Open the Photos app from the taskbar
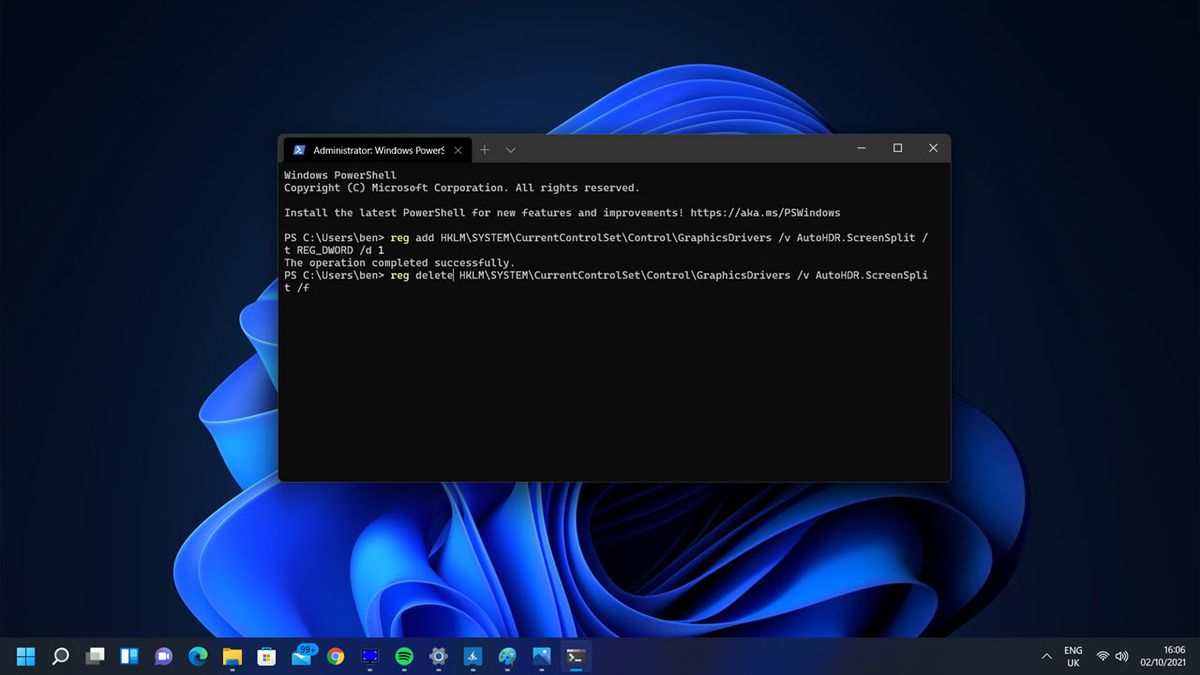Screen dimensions: 1200x675 coord(540,657)
